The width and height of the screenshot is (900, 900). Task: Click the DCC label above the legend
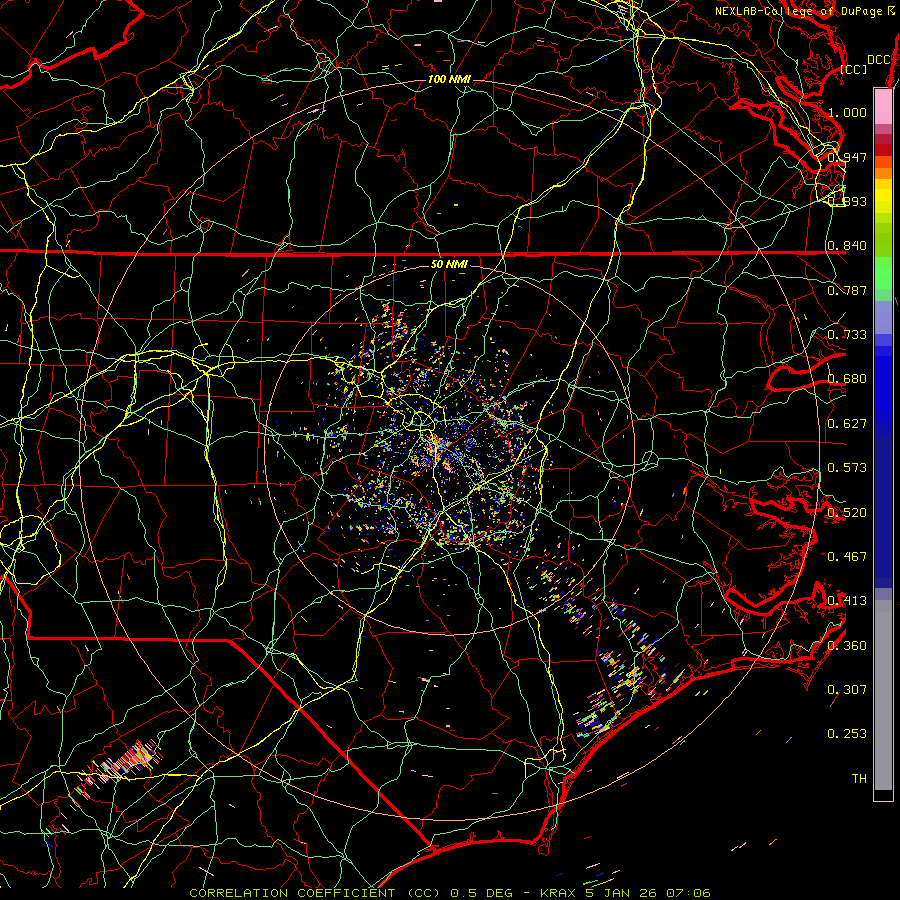tap(878, 60)
